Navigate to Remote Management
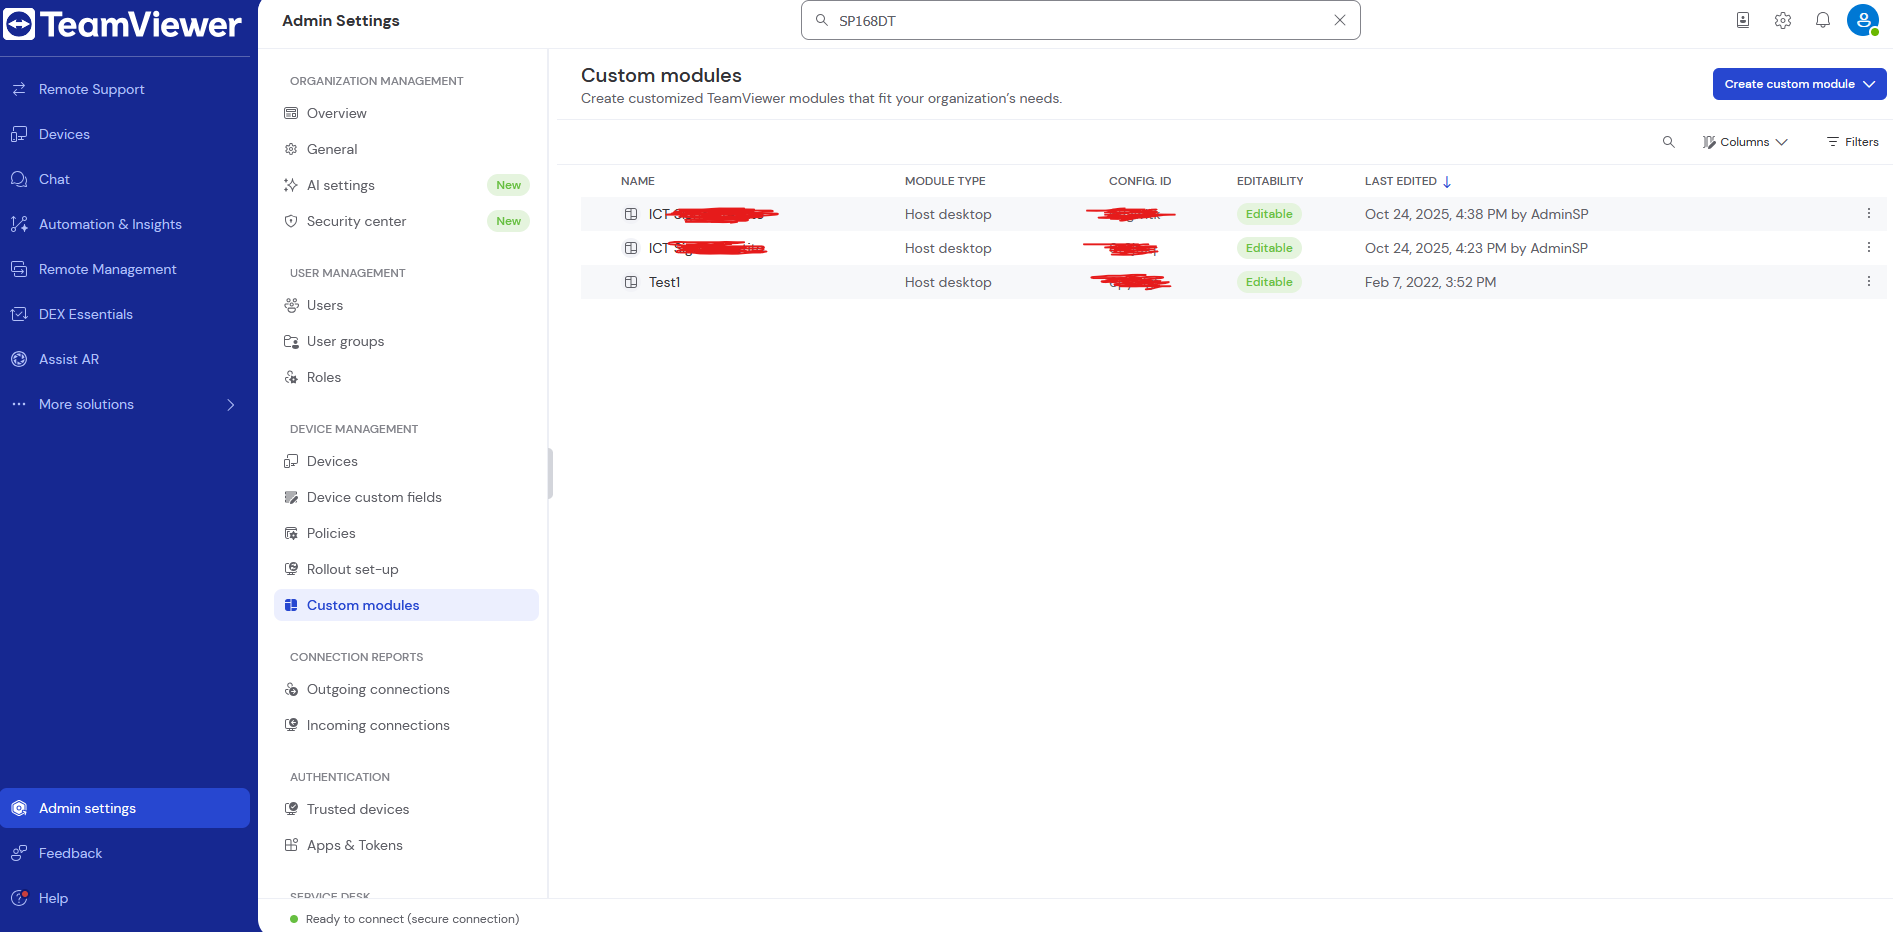Image resolution: width=1893 pixels, height=932 pixels. tap(107, 269)
